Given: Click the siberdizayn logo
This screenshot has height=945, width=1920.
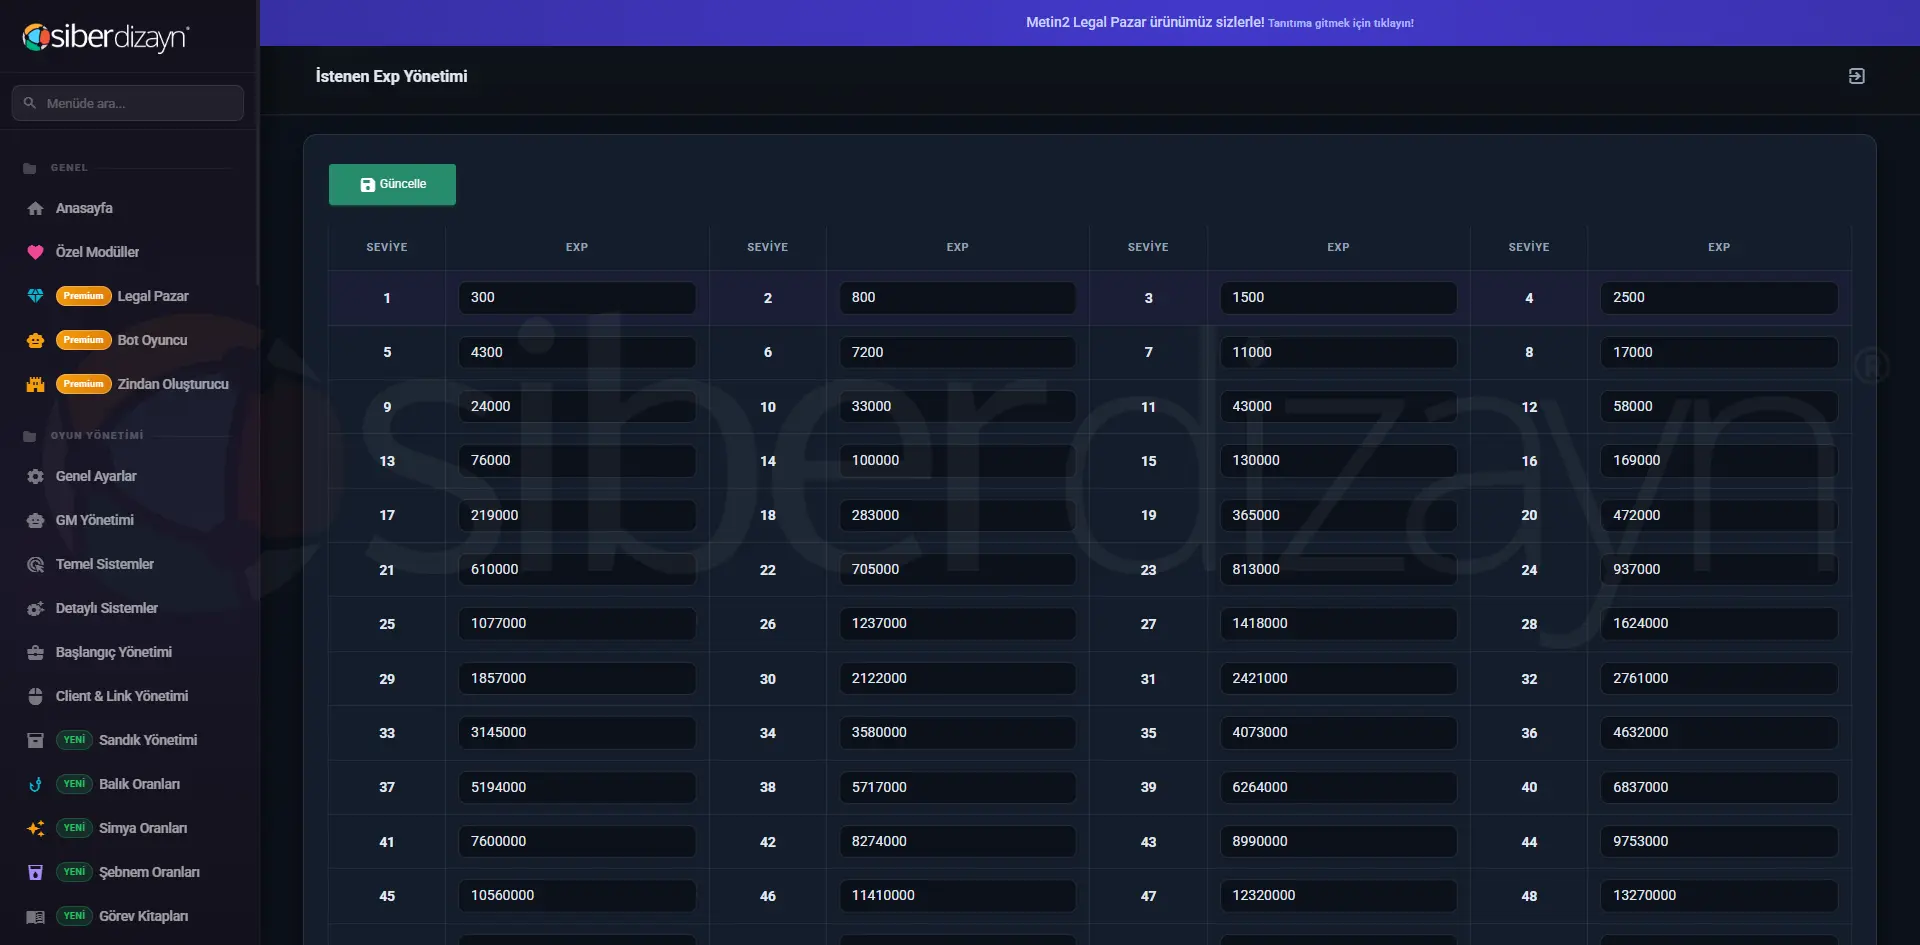Looking at the screenshot, I should (x=105, y=37).
